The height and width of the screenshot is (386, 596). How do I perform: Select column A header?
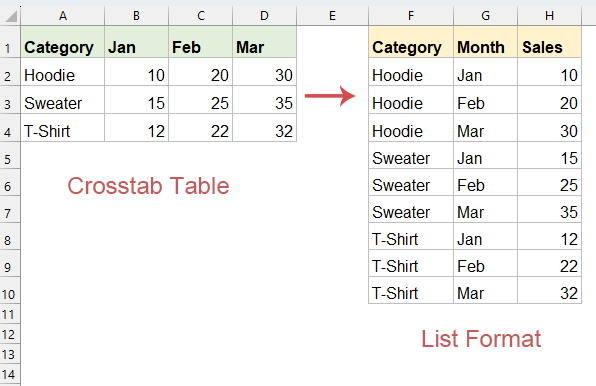[x=63, y=16]
